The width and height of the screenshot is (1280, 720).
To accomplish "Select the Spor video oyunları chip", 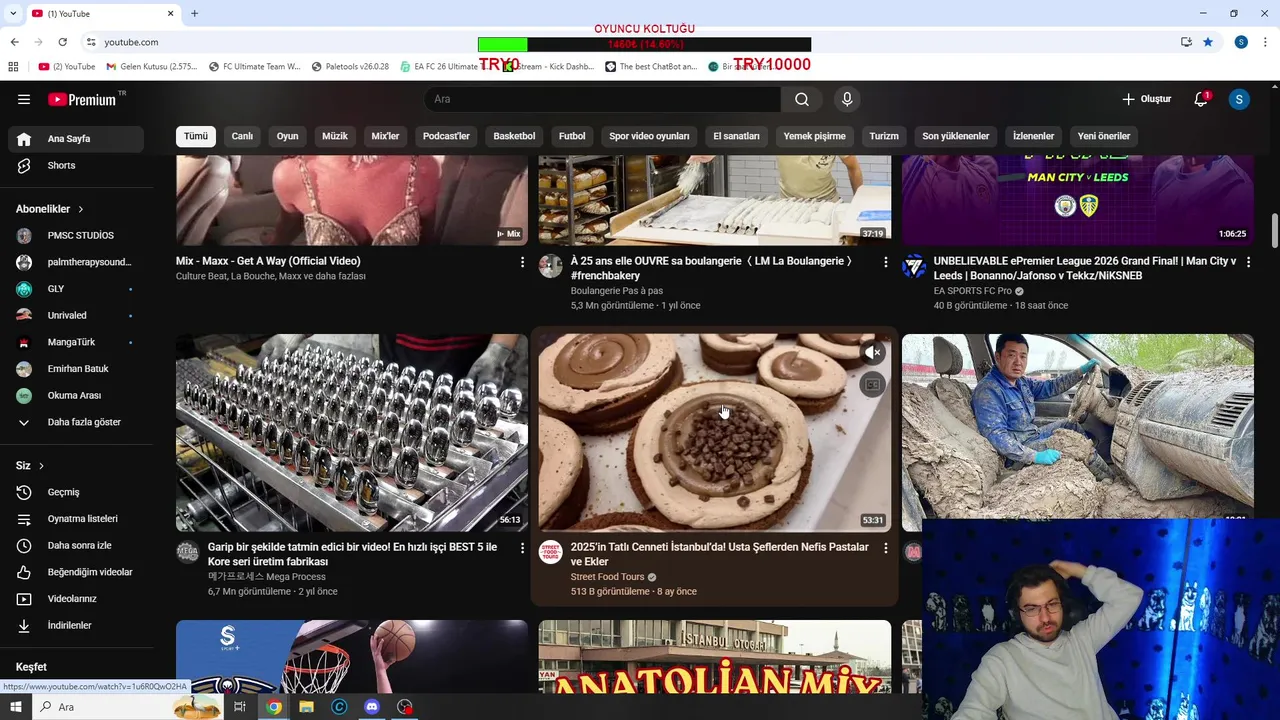I will coord(649,136).
